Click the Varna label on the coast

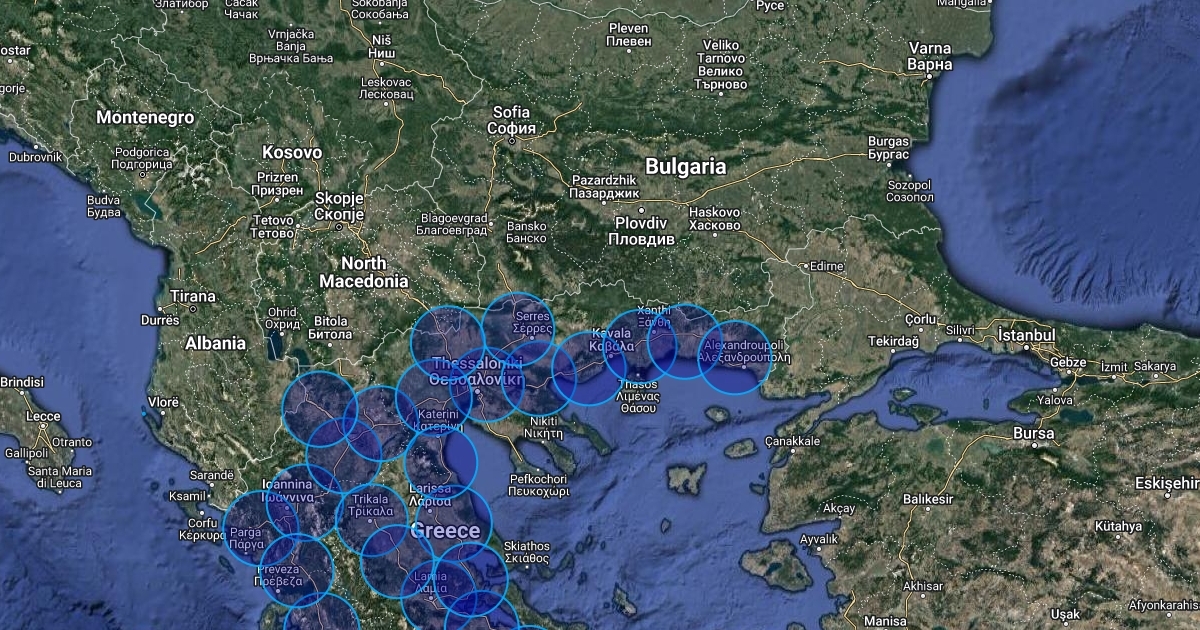pos(929,56)
